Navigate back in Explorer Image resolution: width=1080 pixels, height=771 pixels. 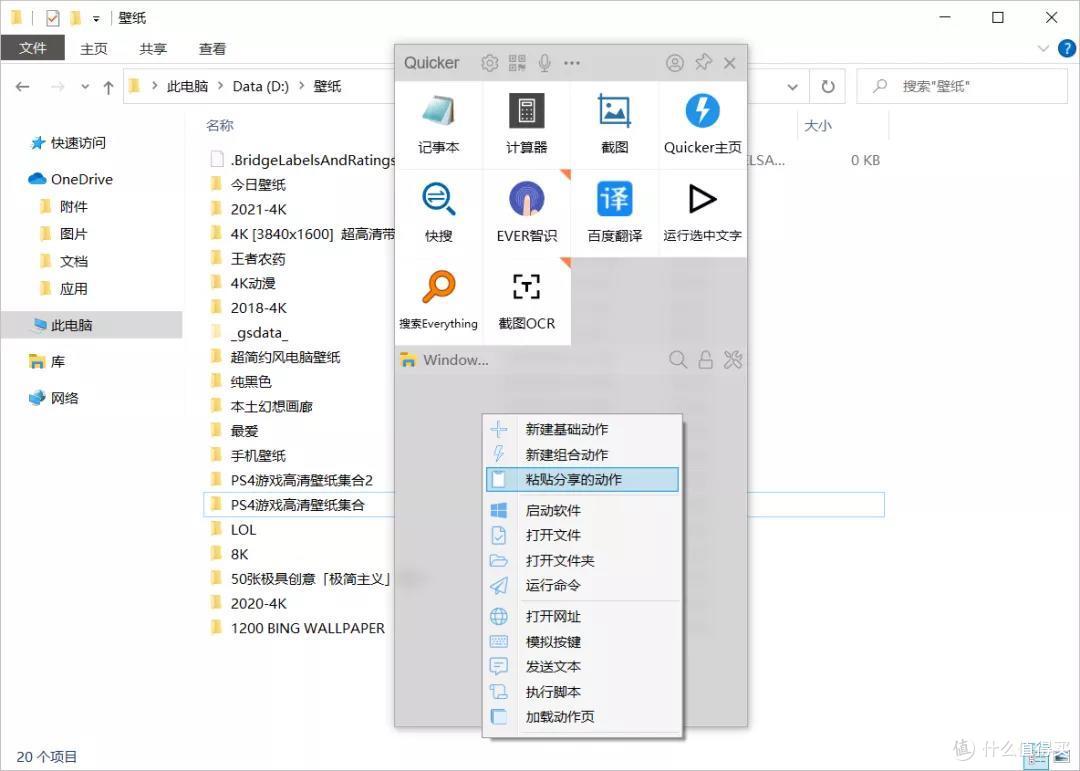click(x=23, y=87)
